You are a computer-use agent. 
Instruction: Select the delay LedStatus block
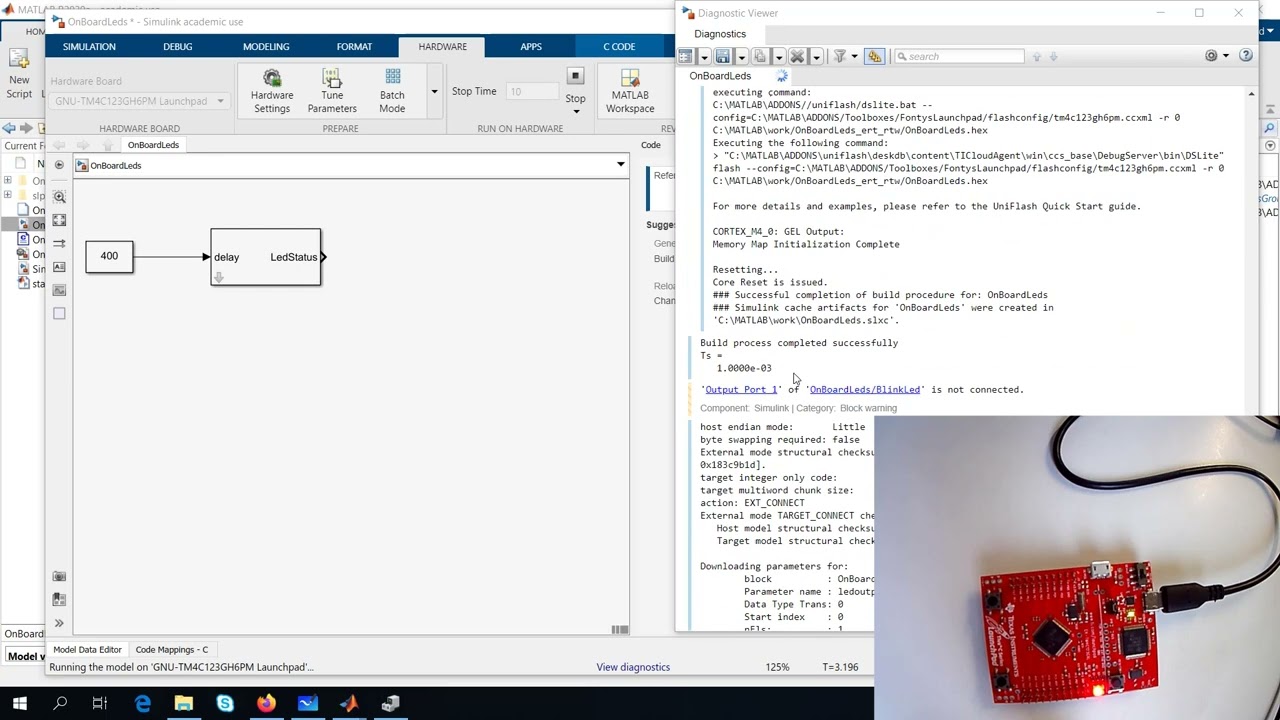tap(266, 257)
